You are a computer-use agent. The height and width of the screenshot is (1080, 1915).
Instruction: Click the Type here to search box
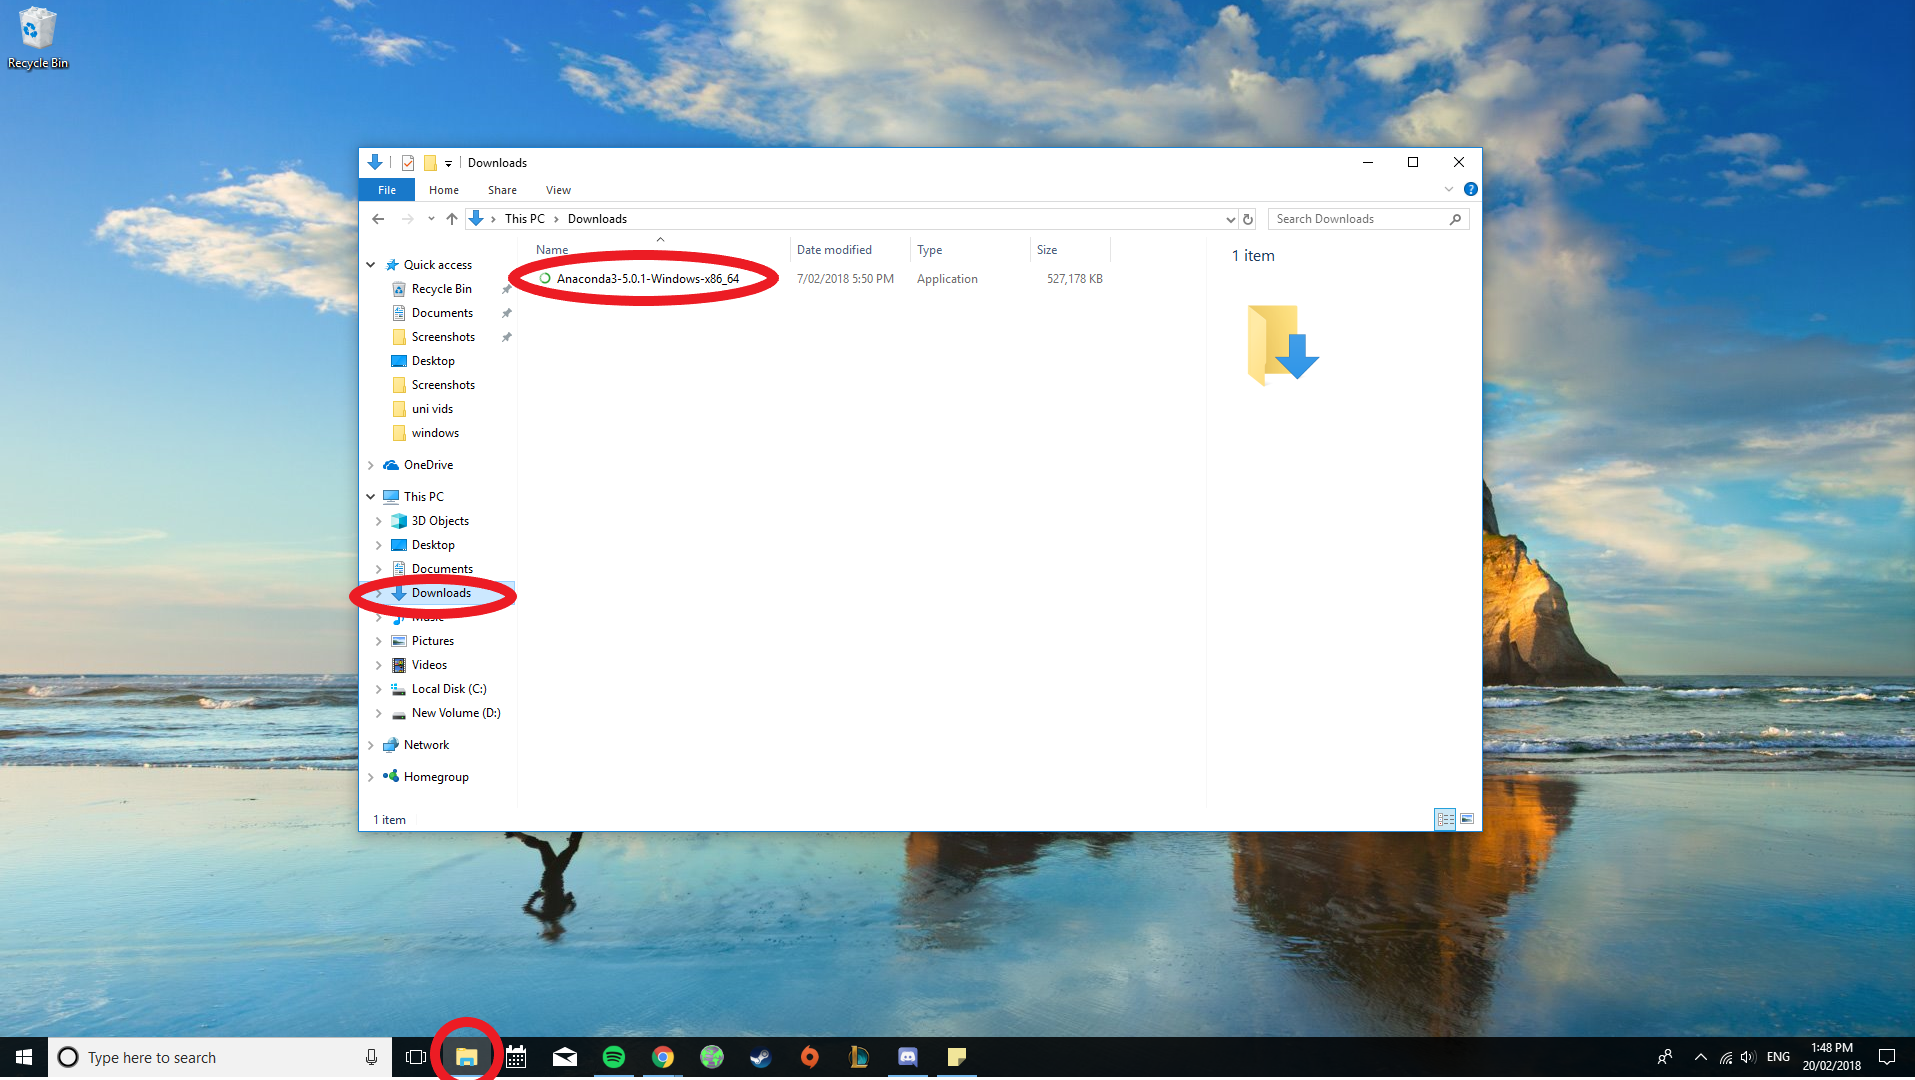point(220,1057)
